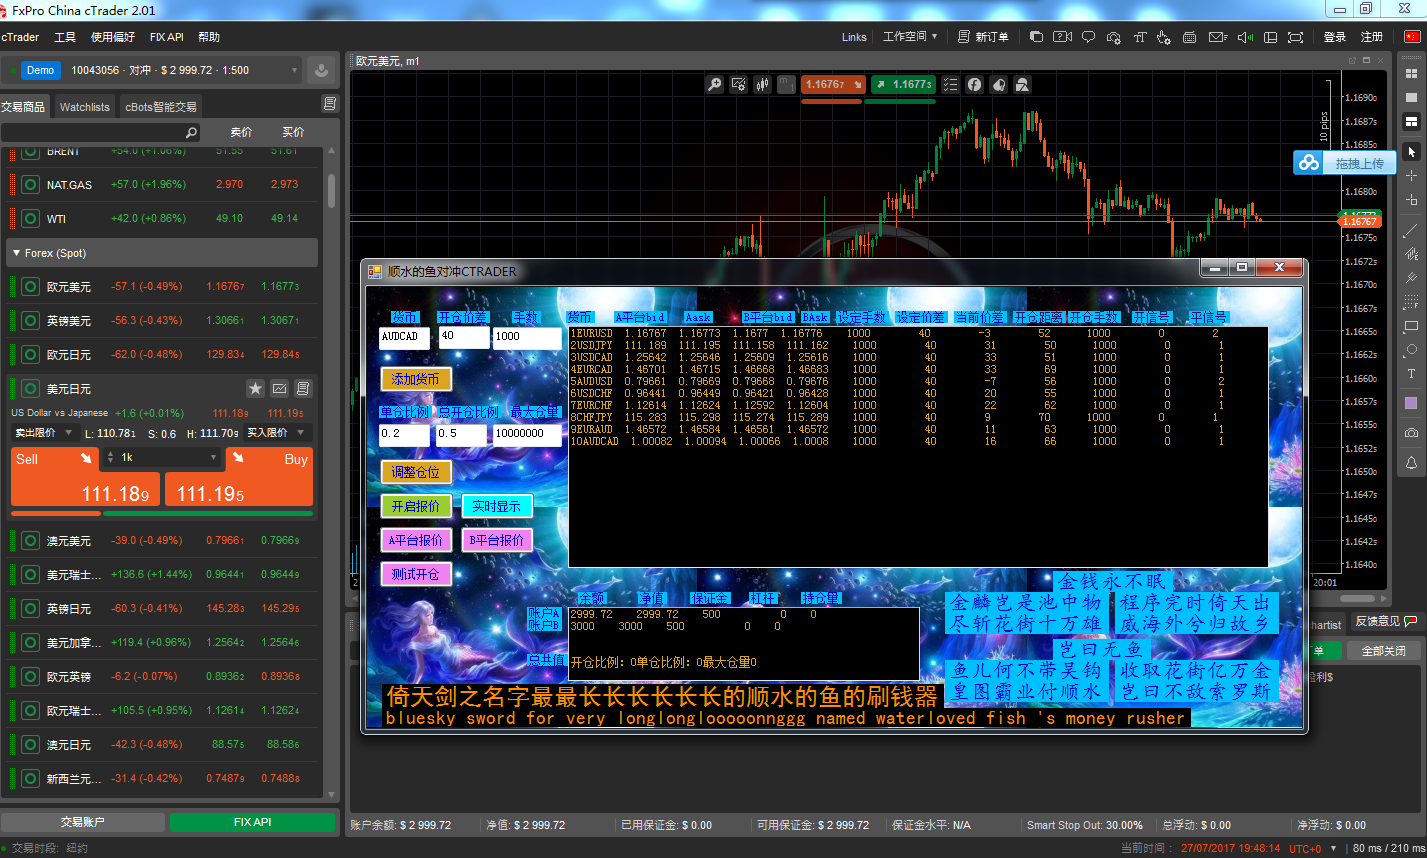Open the chart zoom magnifier tool
The image size is (1427, 858).
point(714,85)
